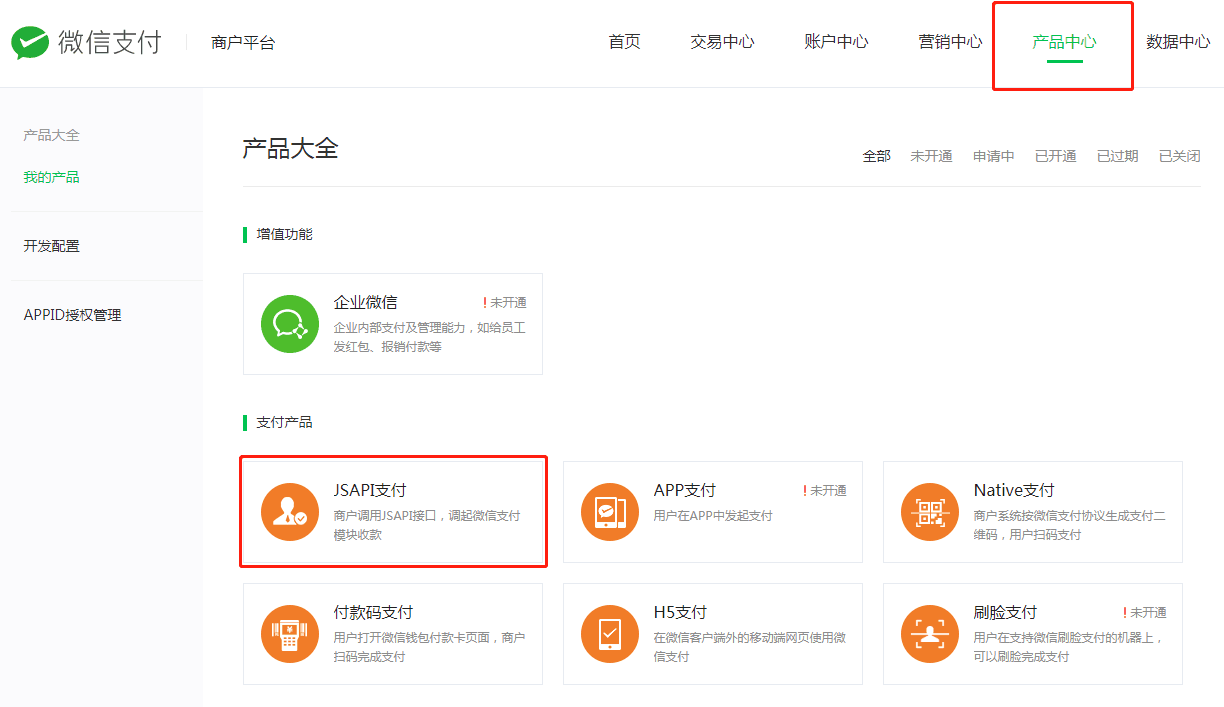Click the APP支付 description text

[x=713, y=516]
